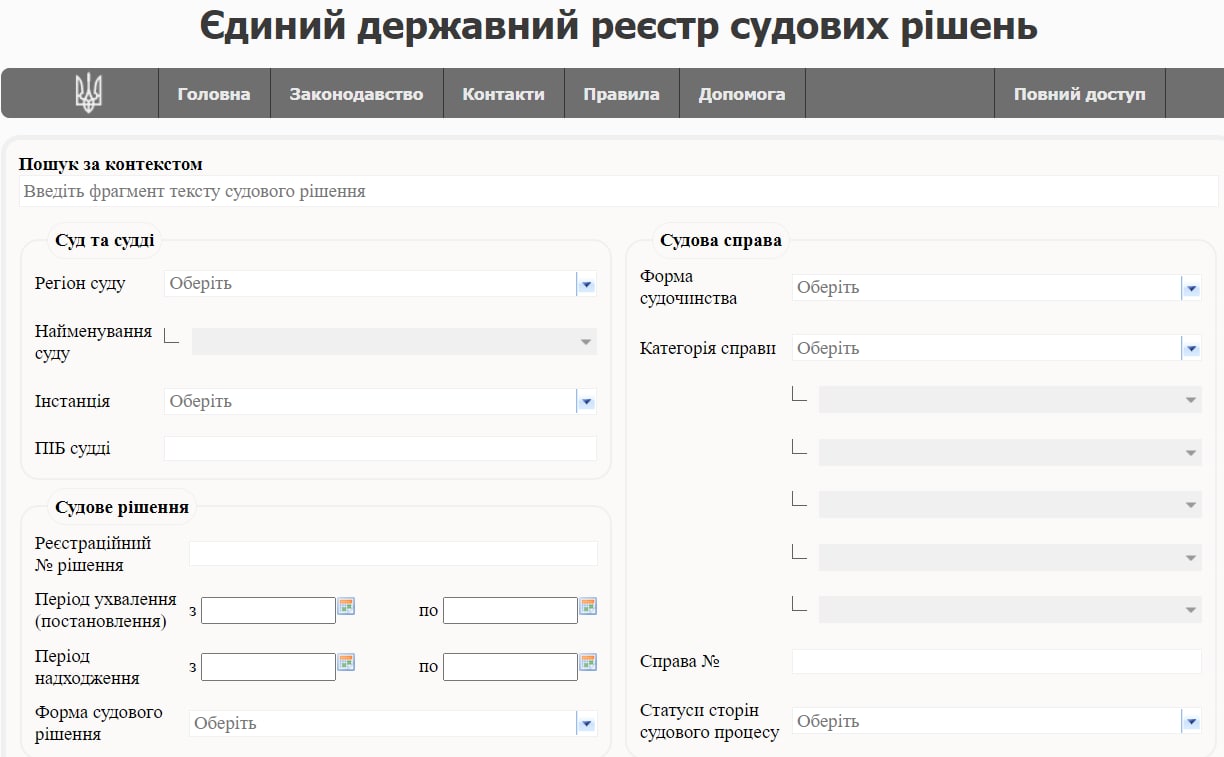Open the Статус сторін судового процесу dropdown
The width and height of the screenshot is (1224, 757).
pyautogui.click(x=1190, y=722)
